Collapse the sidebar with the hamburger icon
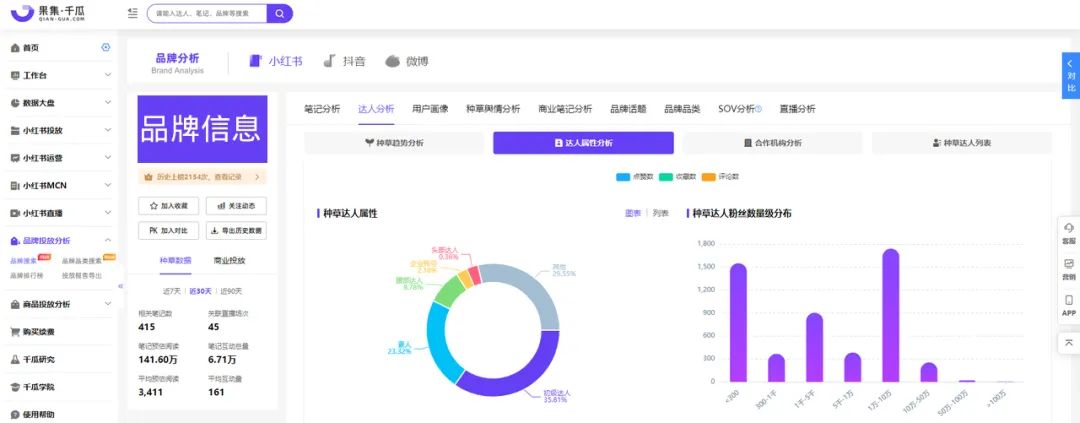The width and height of the screenshot is (1080, 423). coord(133,13)
